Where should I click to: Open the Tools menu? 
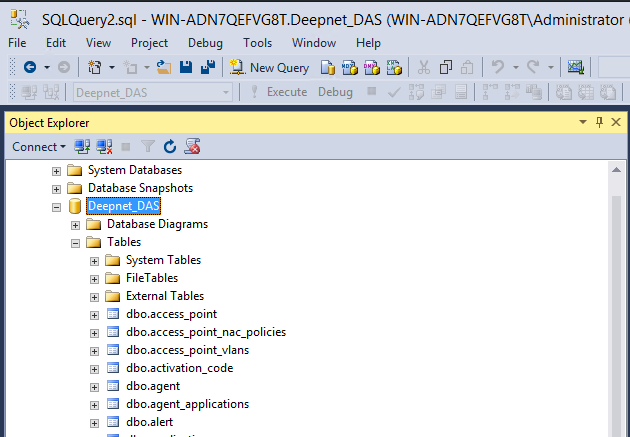click(x=257, y=43)
